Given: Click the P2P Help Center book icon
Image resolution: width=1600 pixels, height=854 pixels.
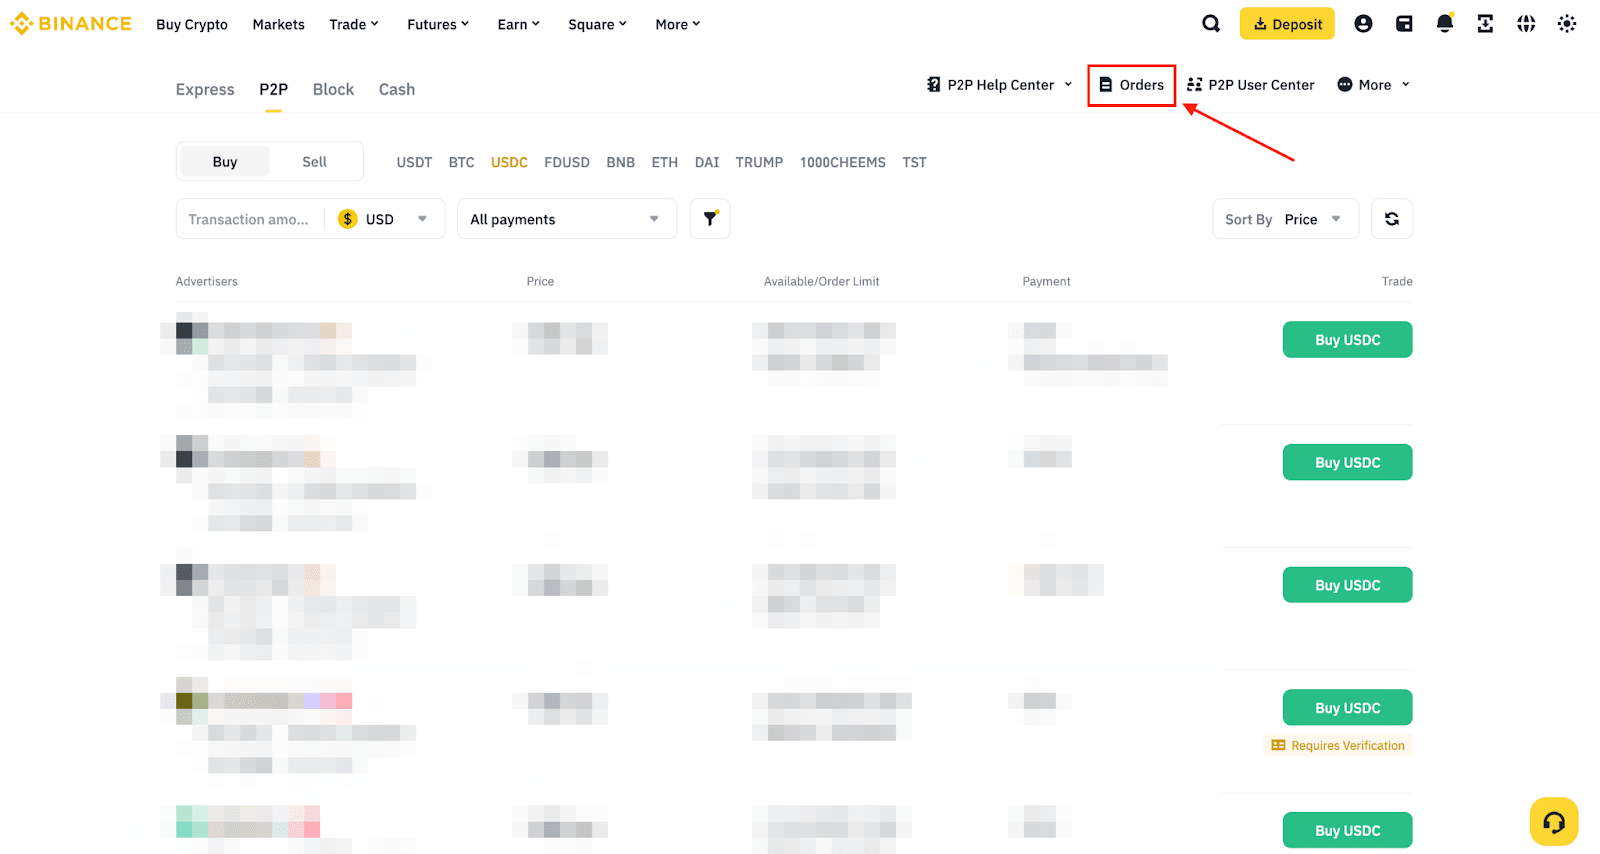Looking at the screenshot, I should click(933, 85).
